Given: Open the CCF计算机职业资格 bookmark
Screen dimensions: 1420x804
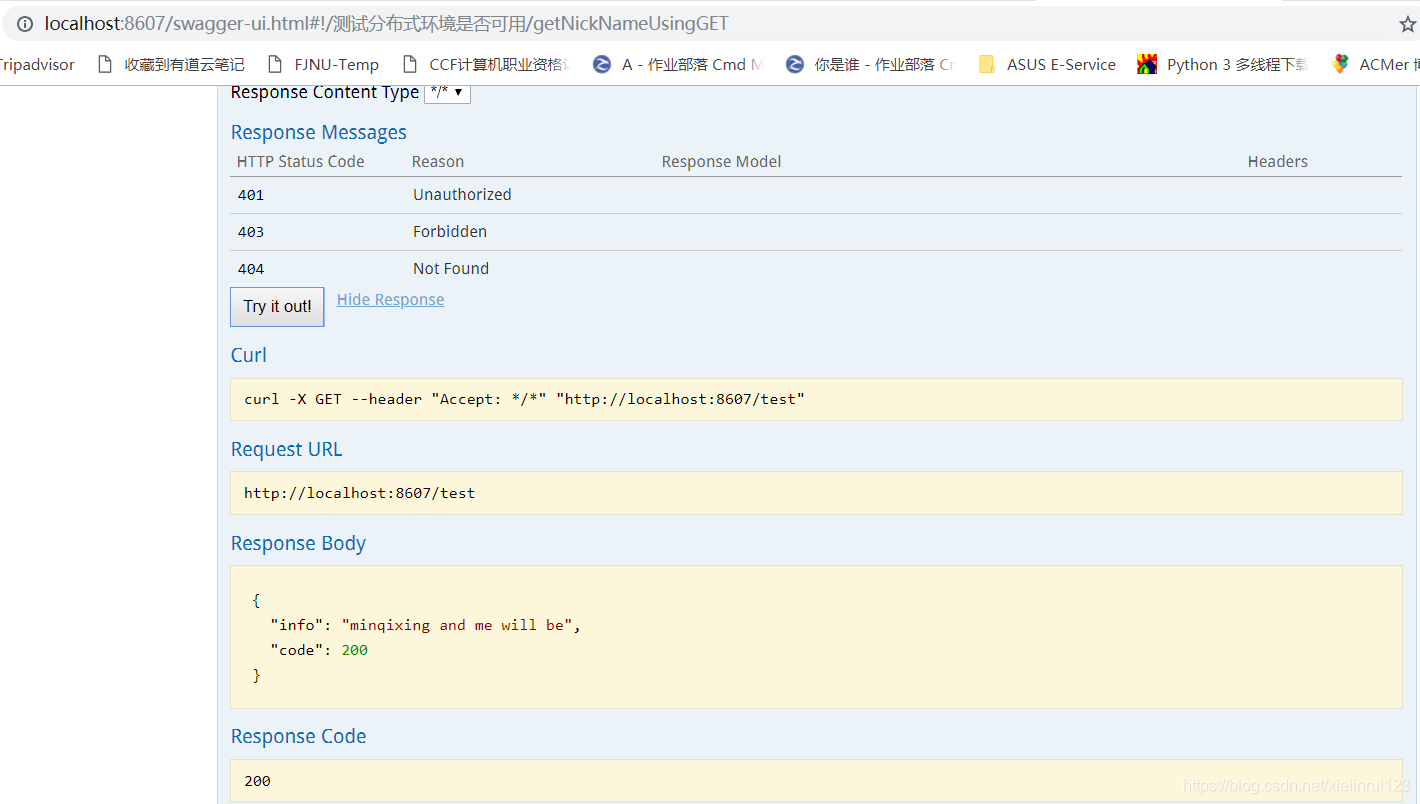Looking at the screenshot, I should click(x=486, y=64).
